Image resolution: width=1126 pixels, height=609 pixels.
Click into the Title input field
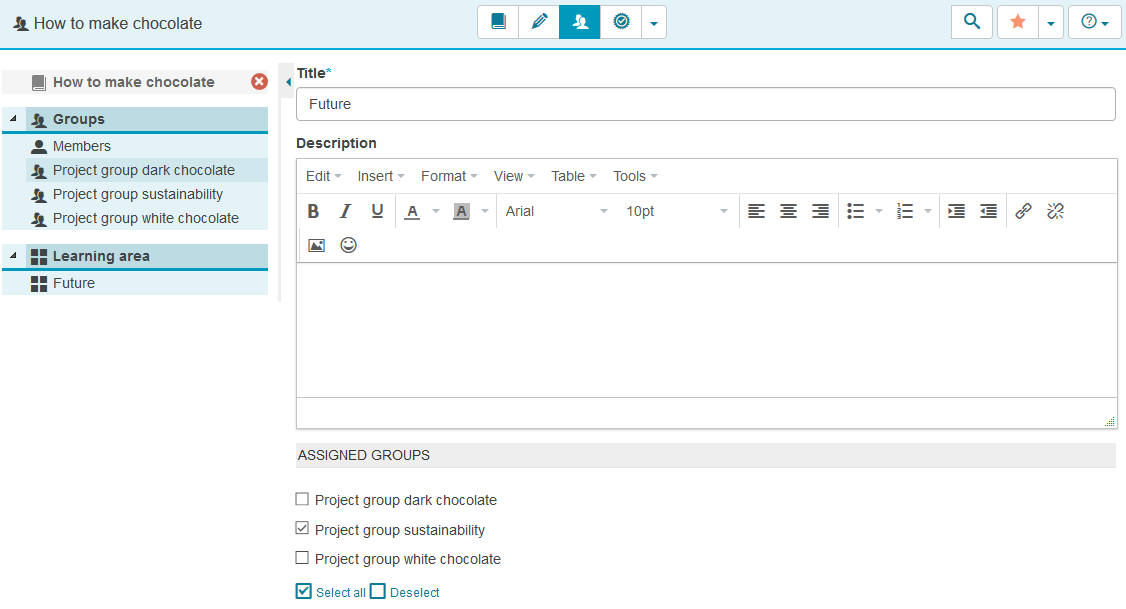pos(705,104)
